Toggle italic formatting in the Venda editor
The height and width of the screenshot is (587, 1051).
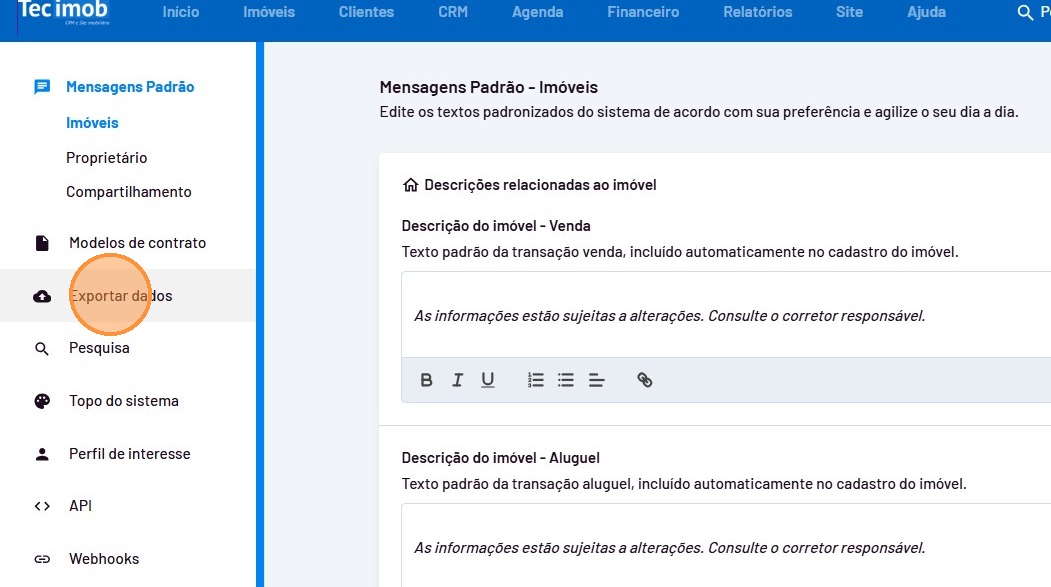click(457, 380)
